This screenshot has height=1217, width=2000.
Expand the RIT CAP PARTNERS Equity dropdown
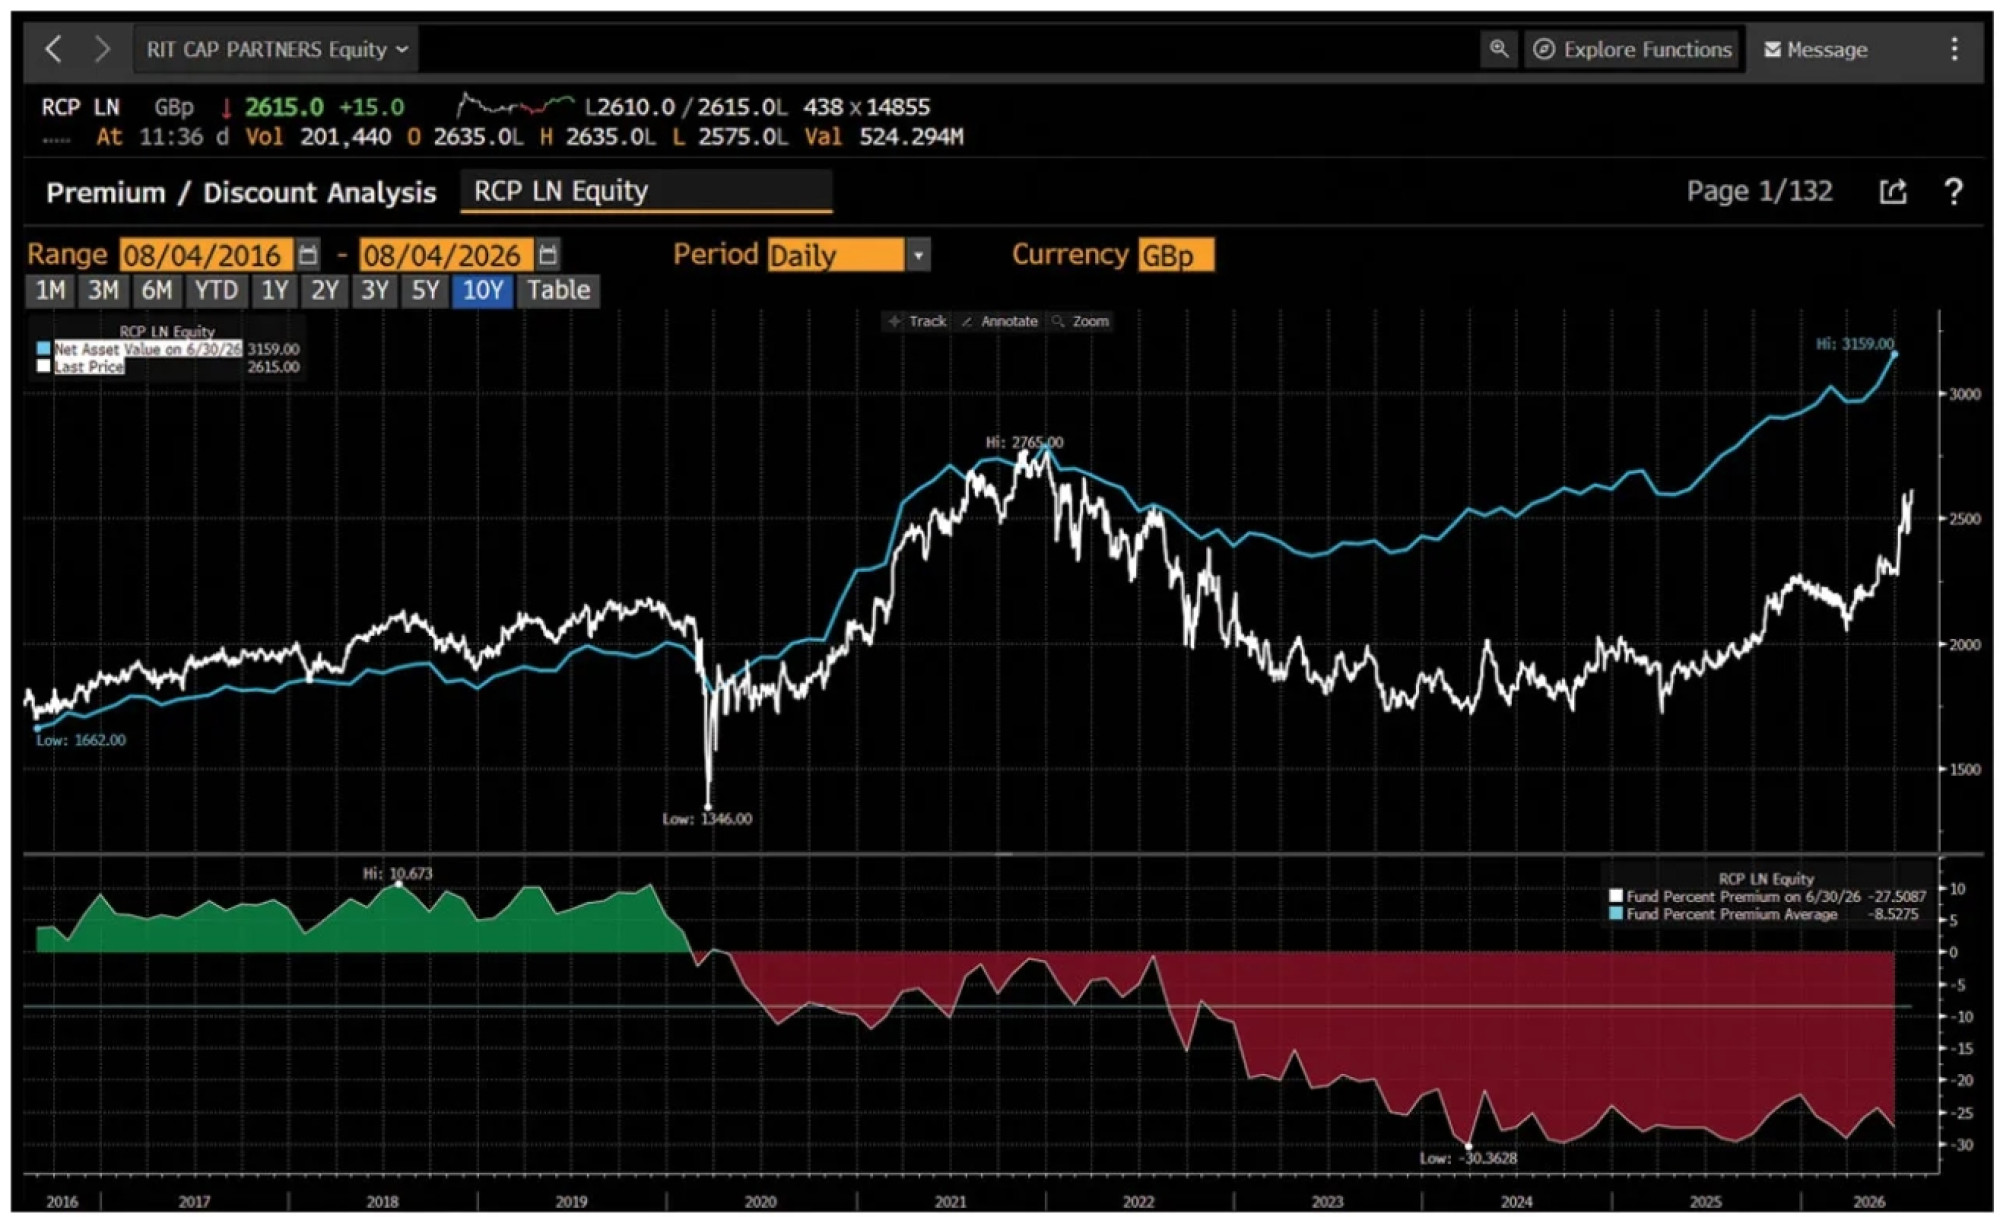(x=276, y=49)
